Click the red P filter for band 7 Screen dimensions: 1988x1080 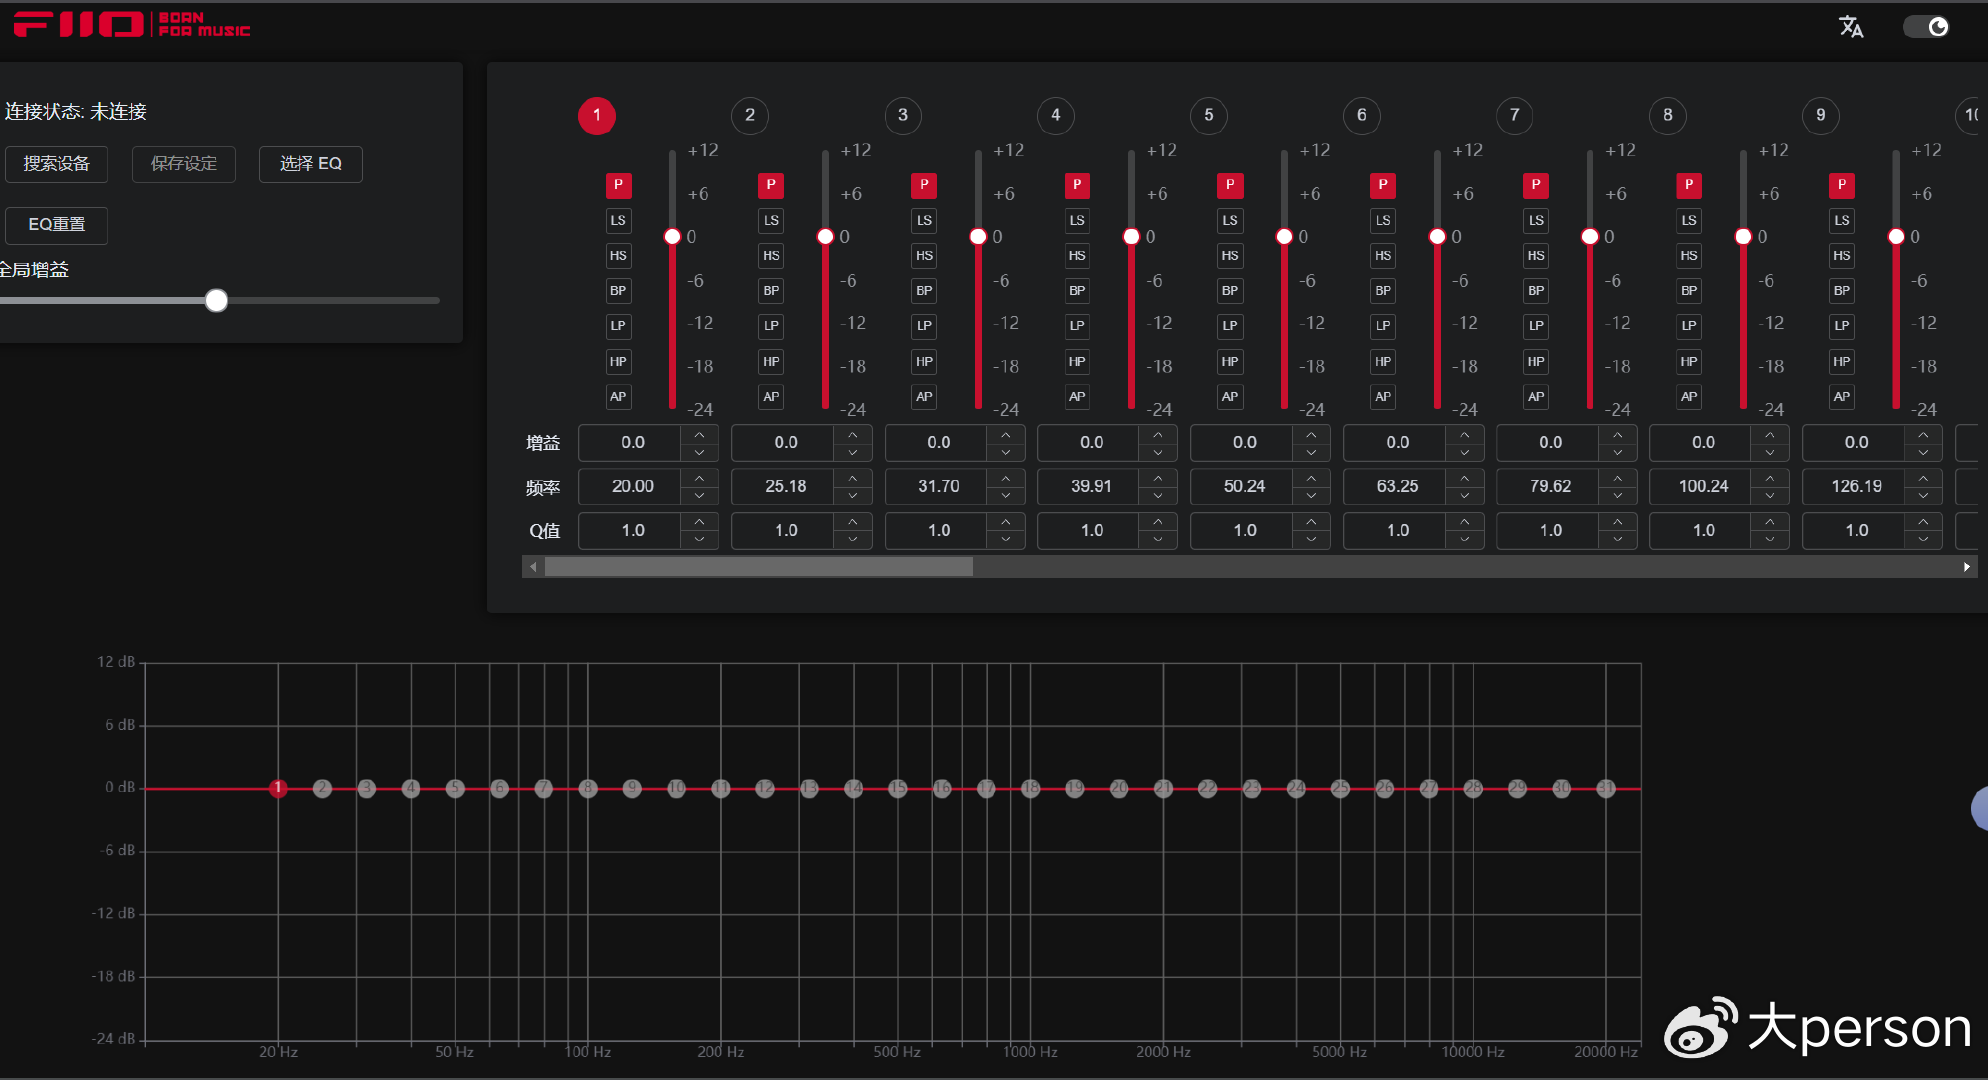(1536, 185)
